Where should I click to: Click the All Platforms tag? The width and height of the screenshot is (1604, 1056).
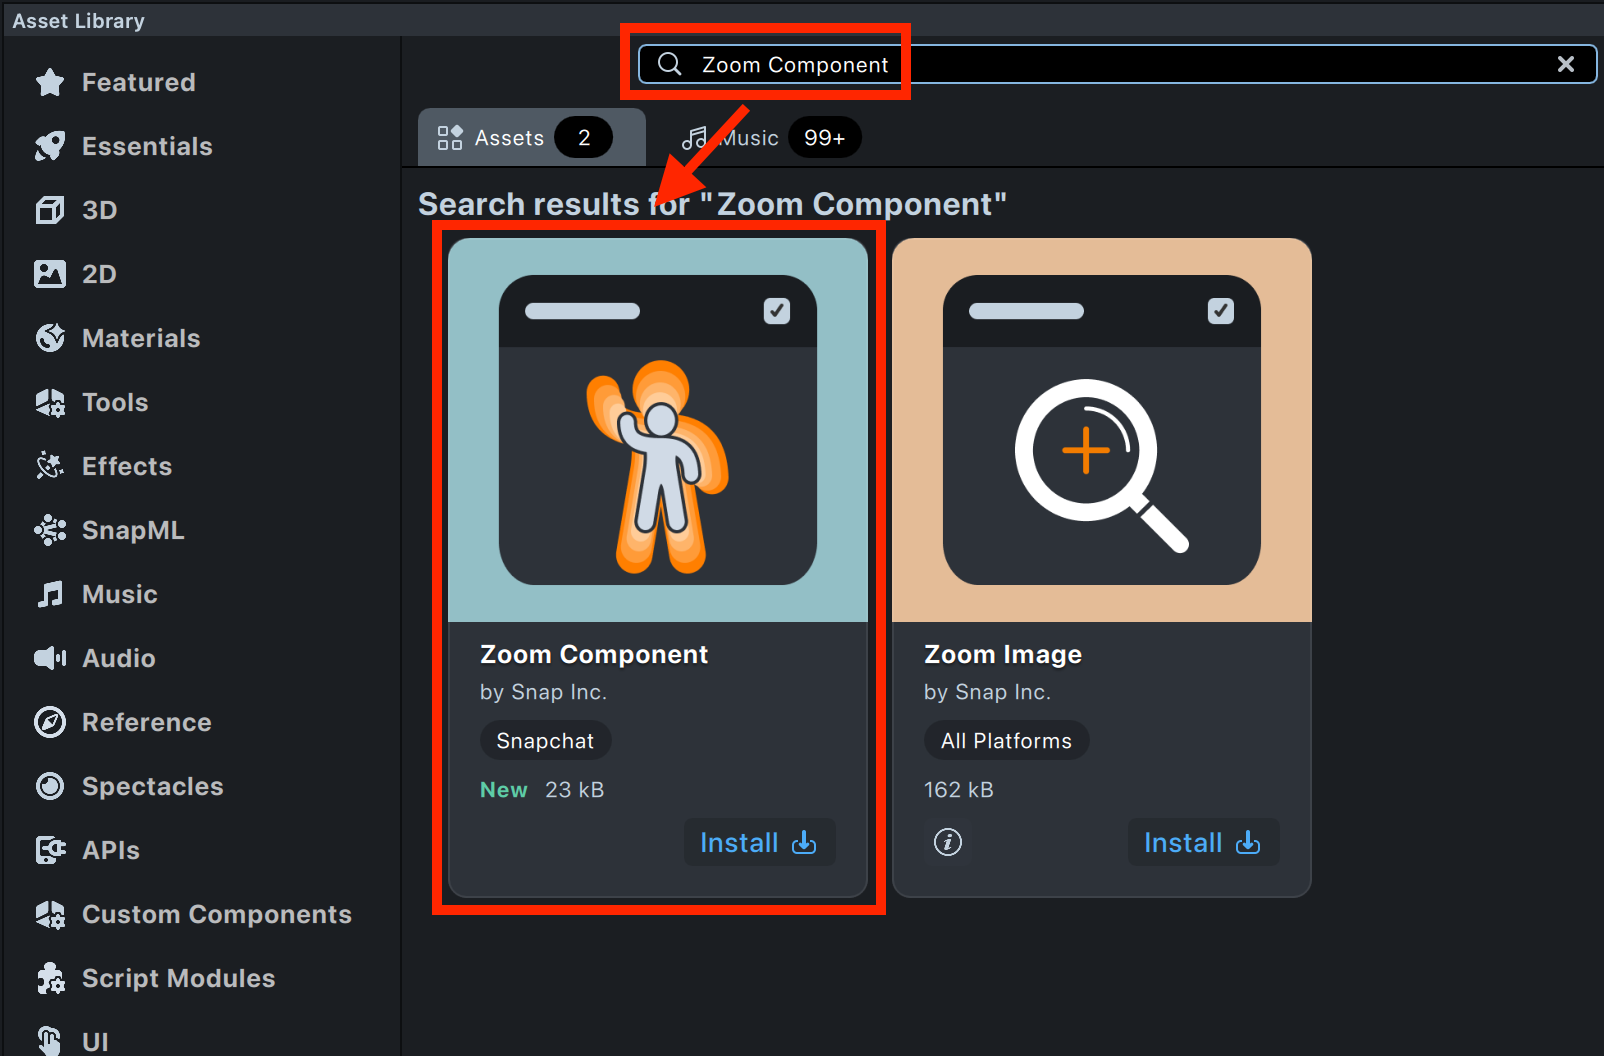tap(1006, 740)
